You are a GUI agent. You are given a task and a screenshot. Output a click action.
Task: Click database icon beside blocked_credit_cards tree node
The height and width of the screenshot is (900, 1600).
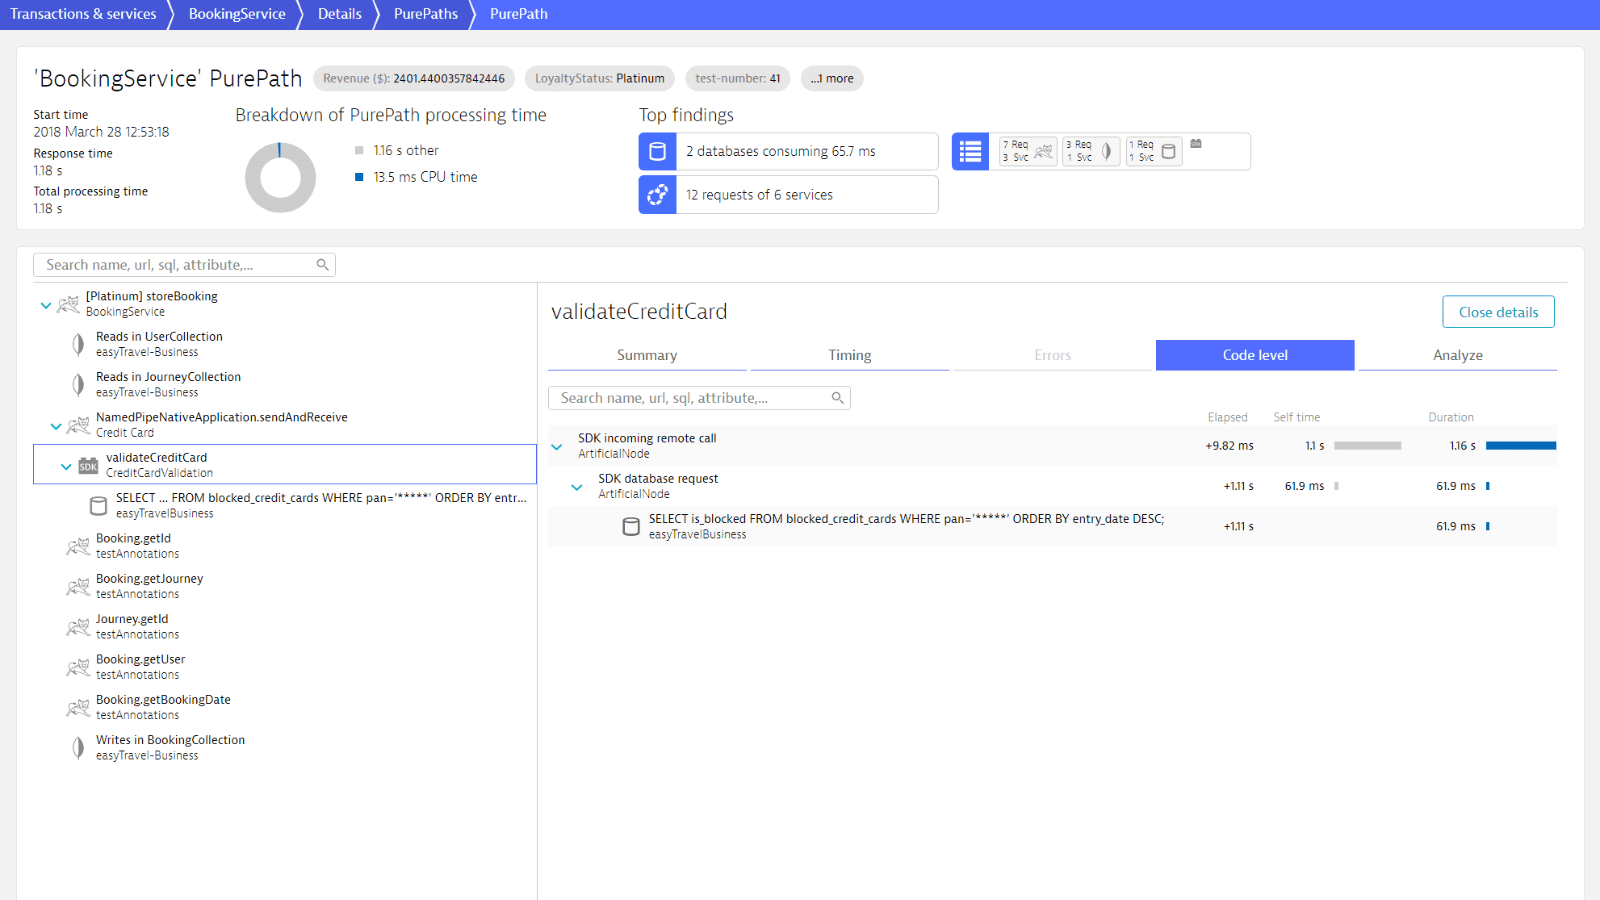coord(98,506)
